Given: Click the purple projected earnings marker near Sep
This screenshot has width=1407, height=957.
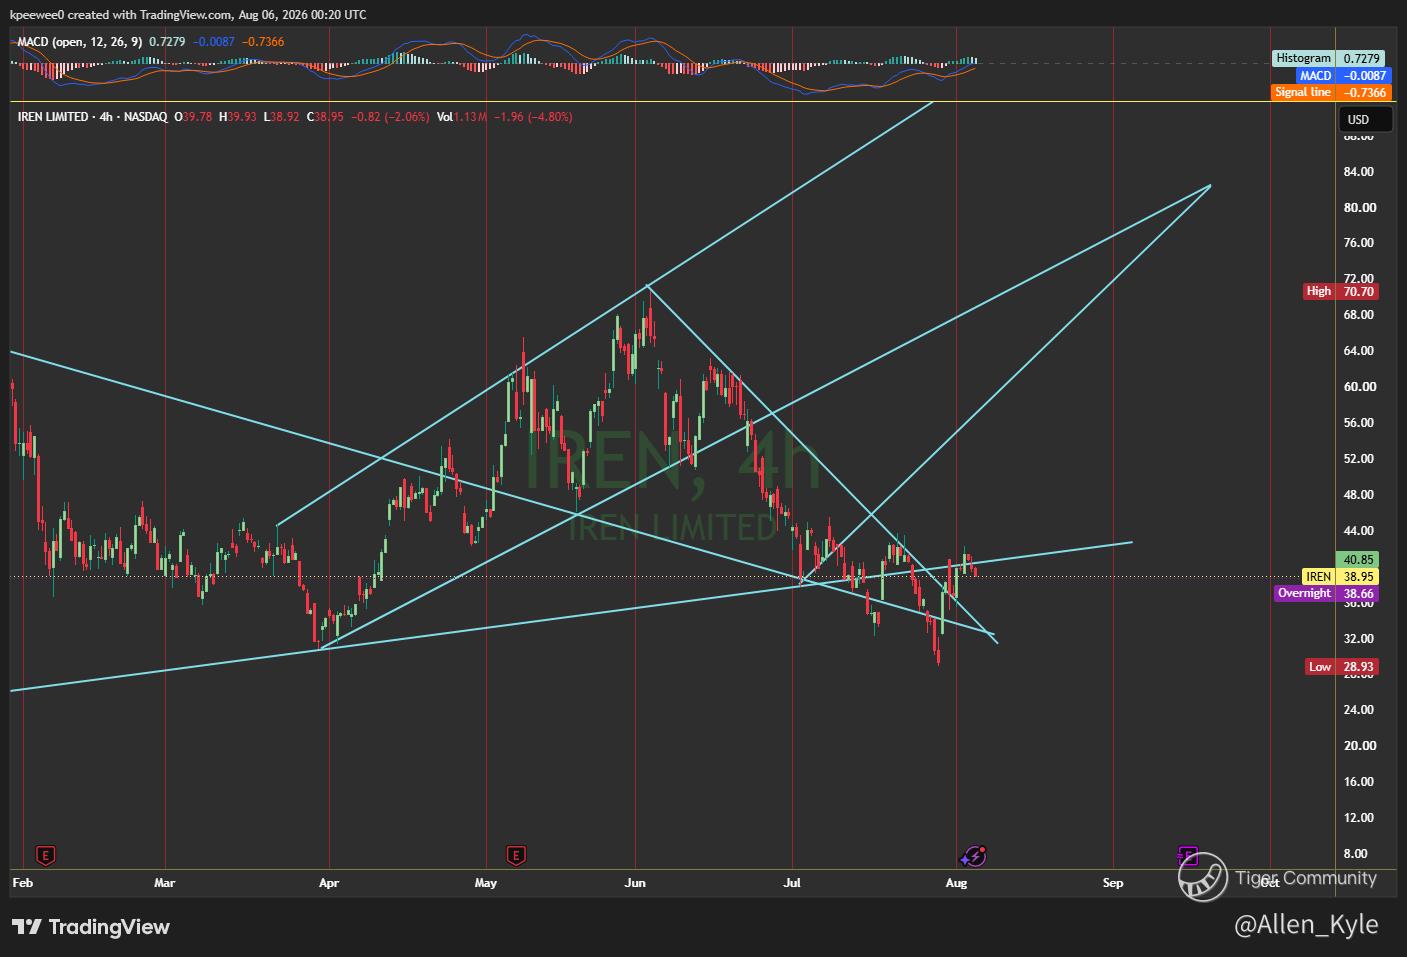Looking at the screenshot, I should 1187,855.
